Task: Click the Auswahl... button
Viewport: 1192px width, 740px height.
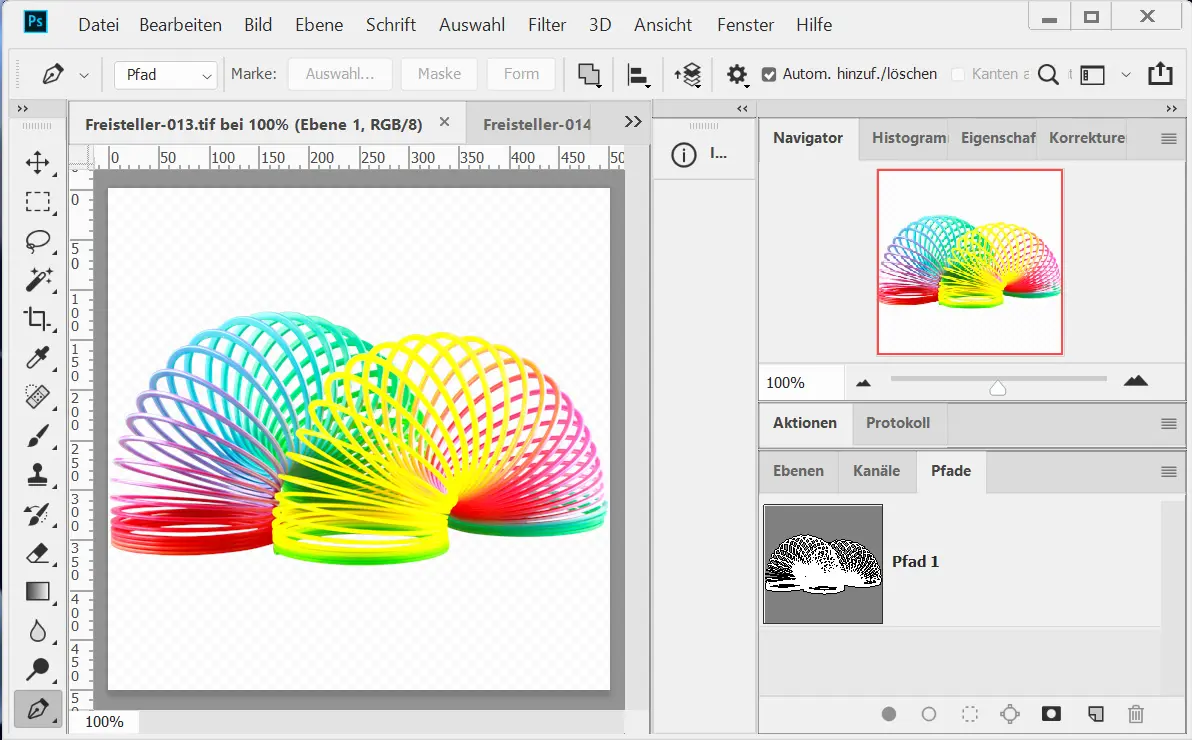Action: 340,74
